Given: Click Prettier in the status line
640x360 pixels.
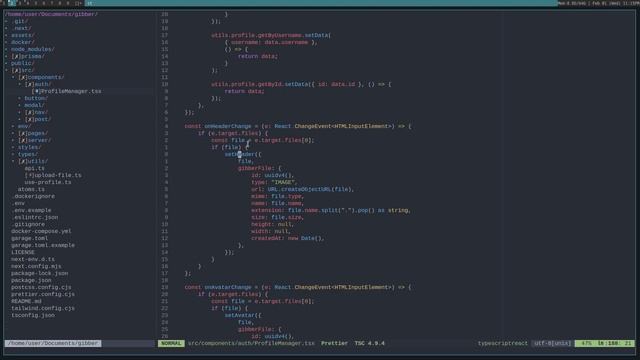Looking at the screenshot, I should [334, 343].
